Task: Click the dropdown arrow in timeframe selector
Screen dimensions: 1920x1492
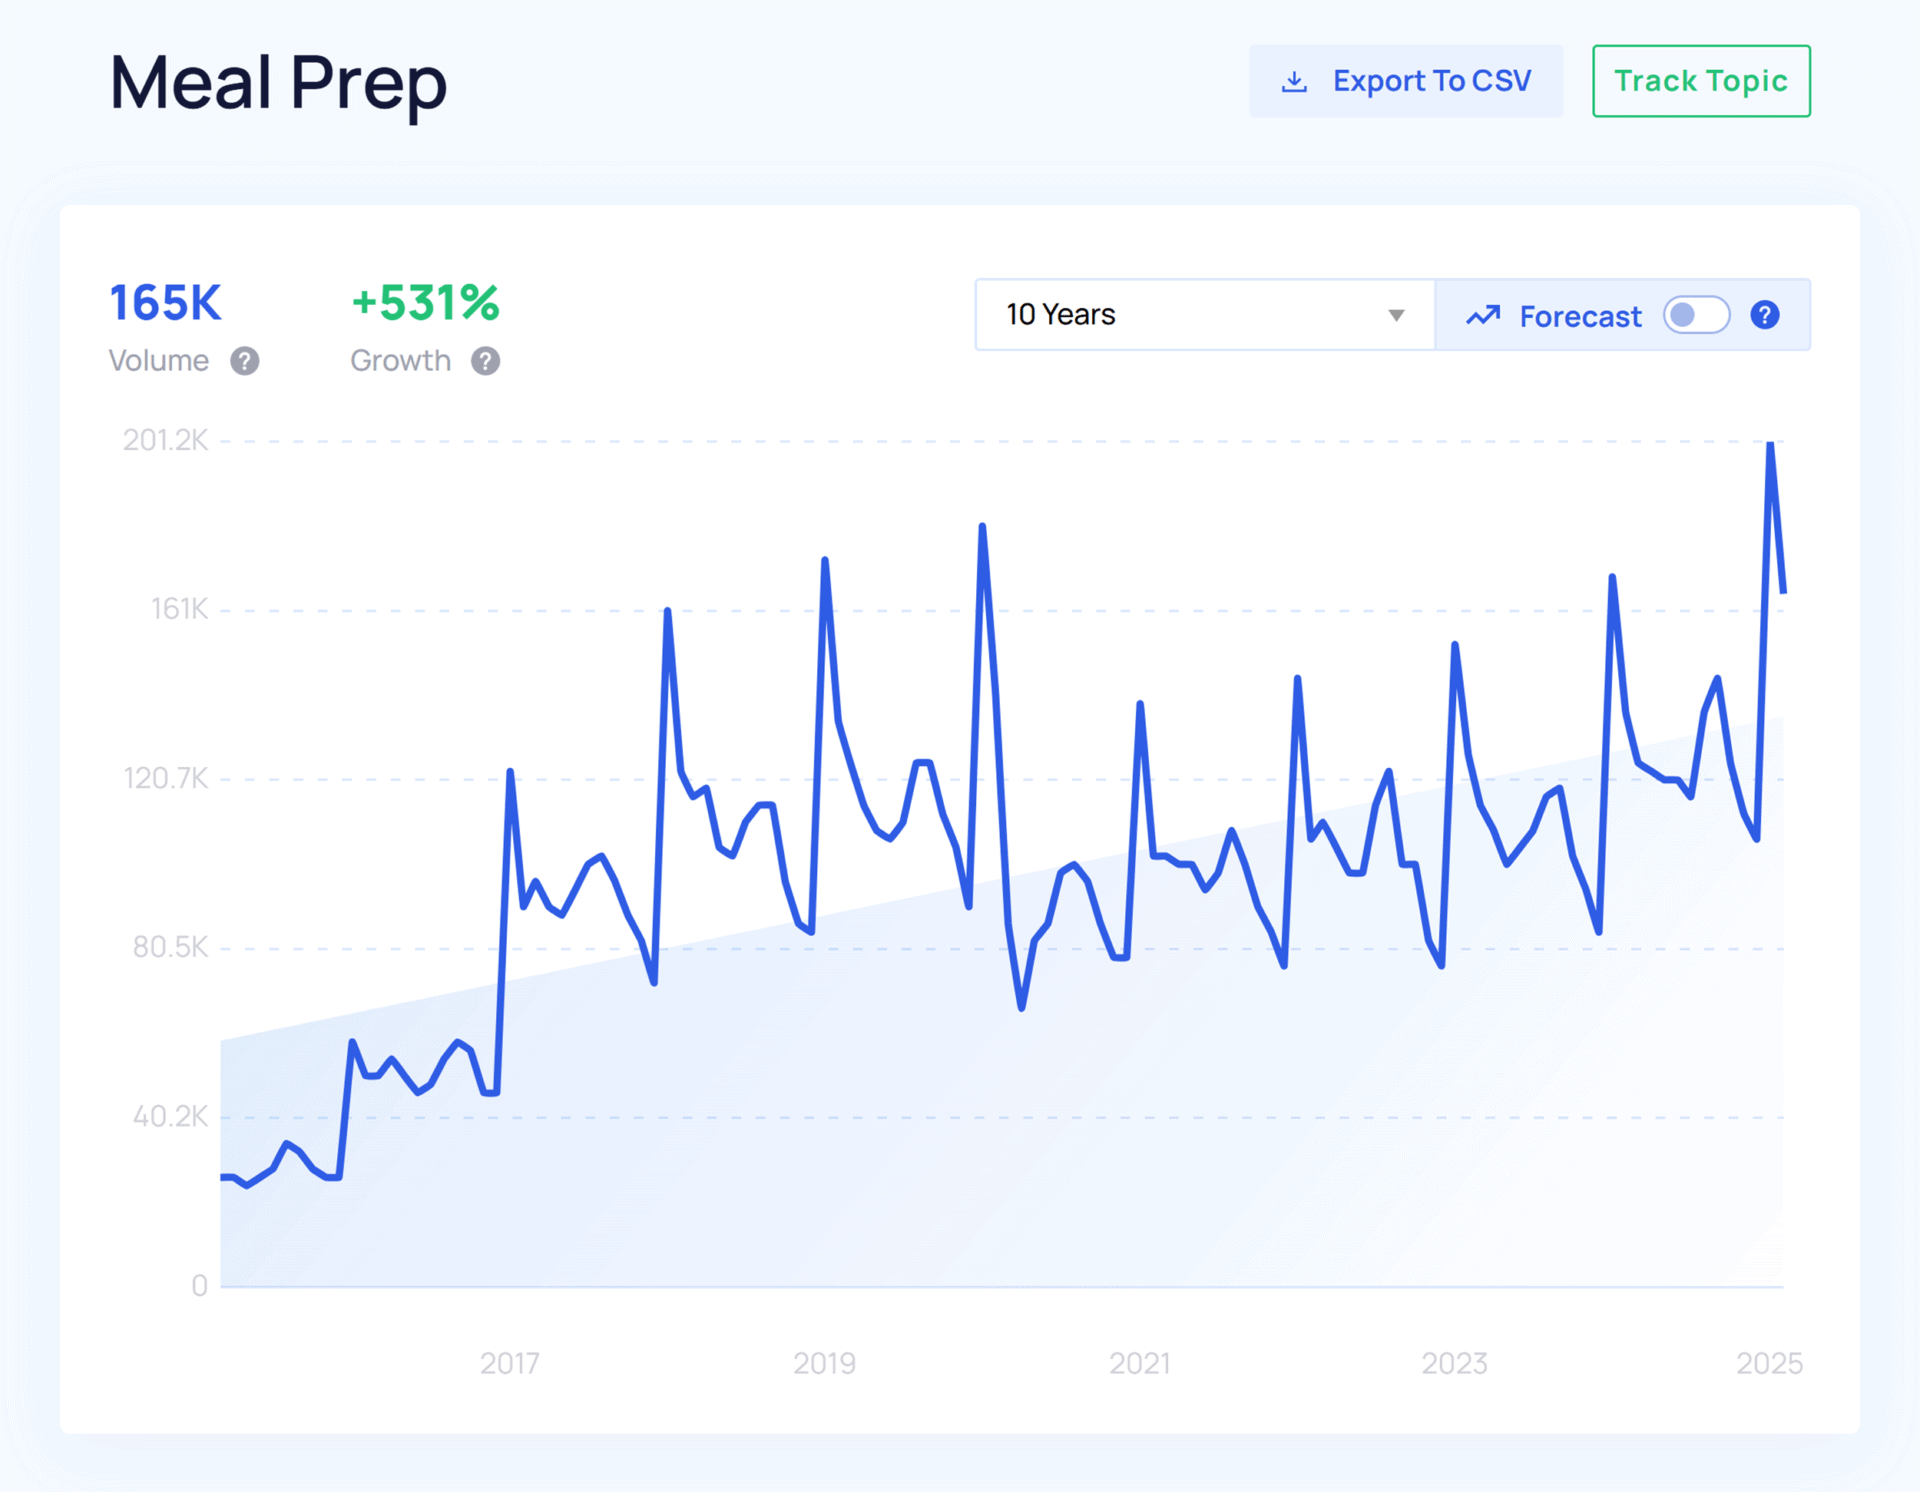Action: pos(1396,316)
